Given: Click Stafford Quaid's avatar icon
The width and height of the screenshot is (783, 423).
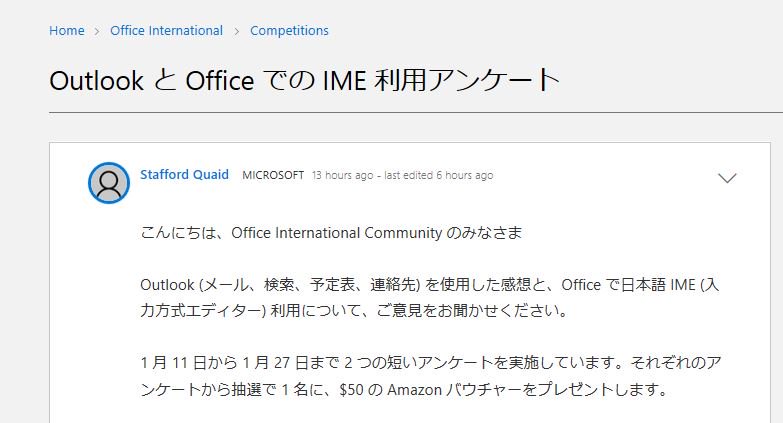Looking at the screenshot, I should pos(109,183).
